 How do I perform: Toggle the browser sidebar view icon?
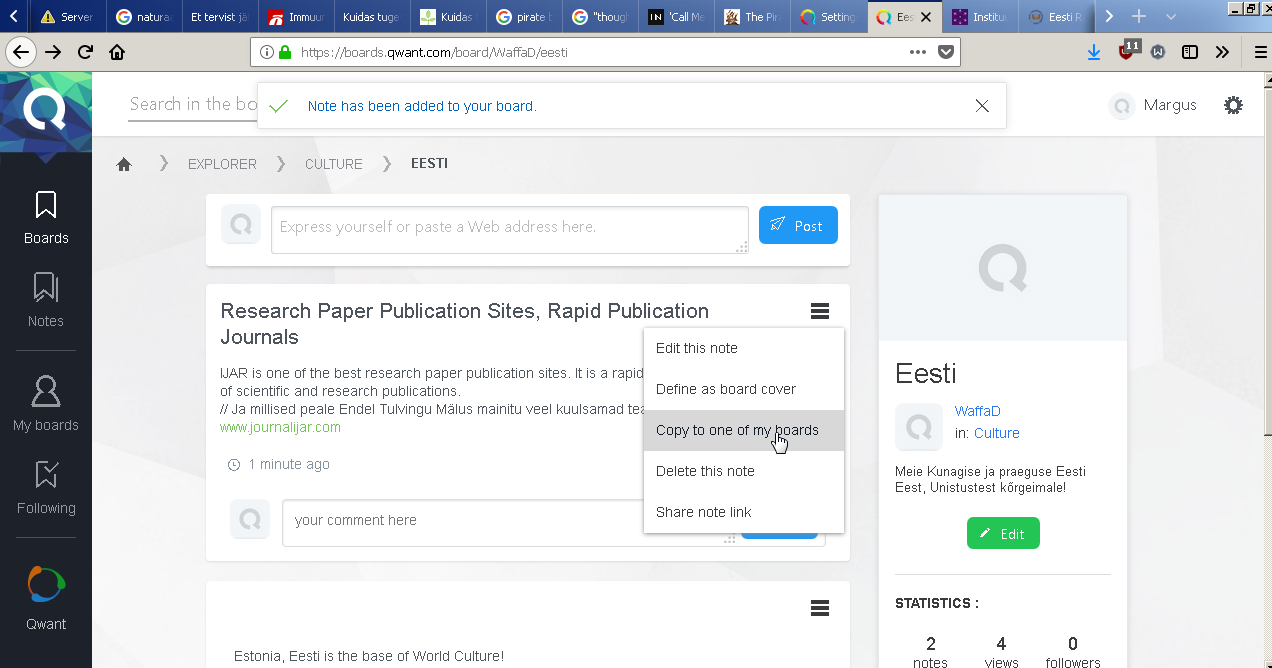click(x=1190, y=52)
